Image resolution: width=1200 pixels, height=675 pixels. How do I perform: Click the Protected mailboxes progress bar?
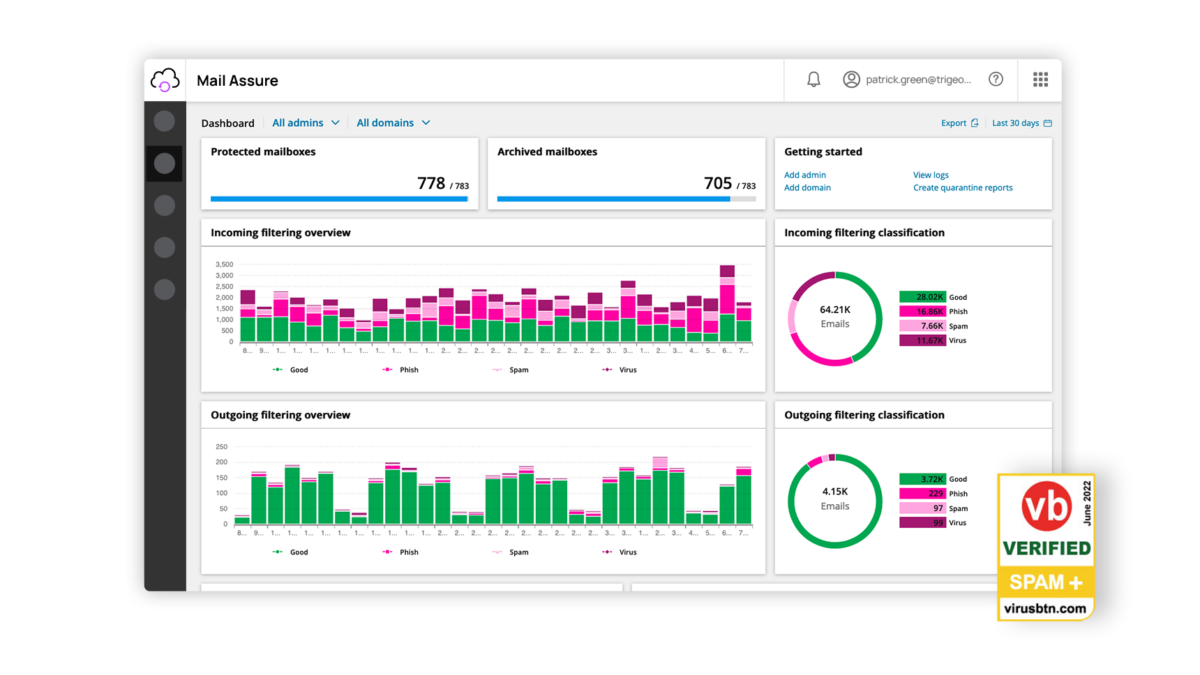[339, 199]
